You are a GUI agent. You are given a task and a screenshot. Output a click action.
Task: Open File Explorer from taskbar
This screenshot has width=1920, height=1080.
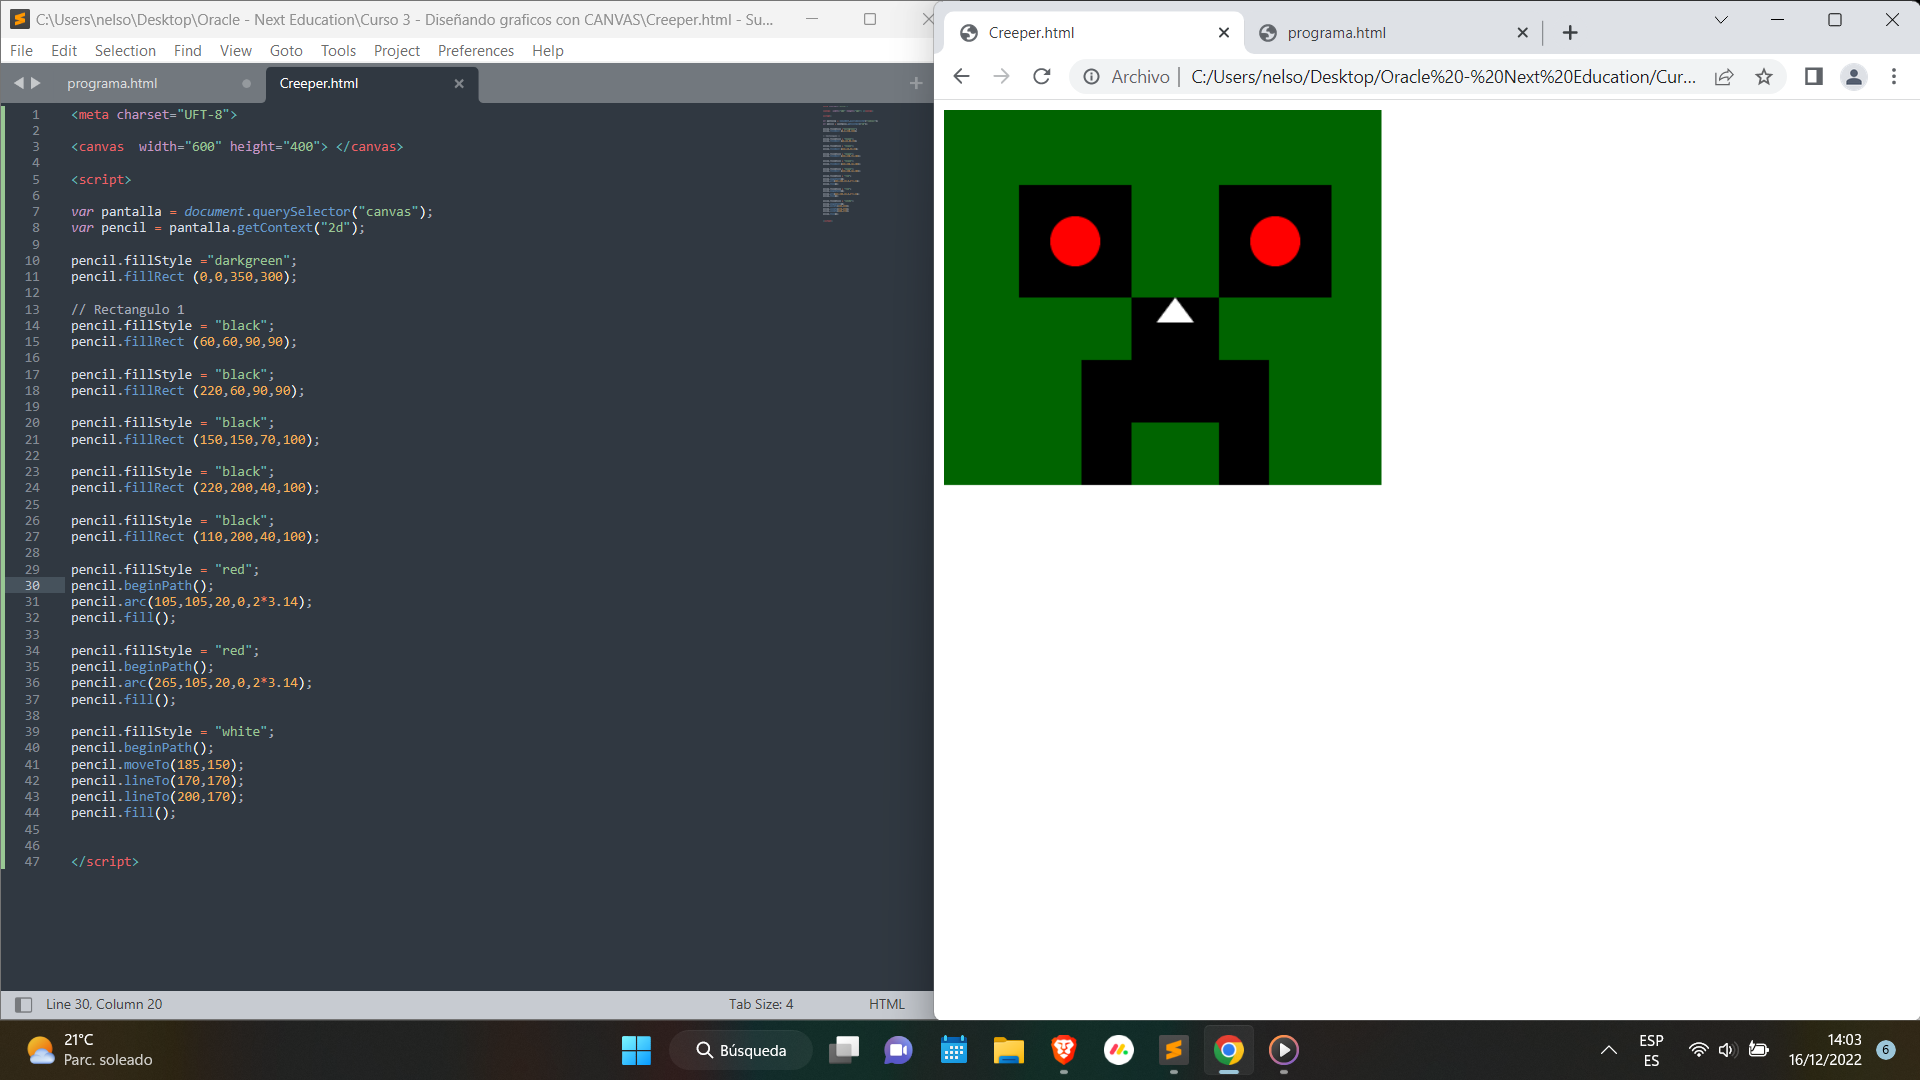pyautogui.click(x=1008, y=1050)
